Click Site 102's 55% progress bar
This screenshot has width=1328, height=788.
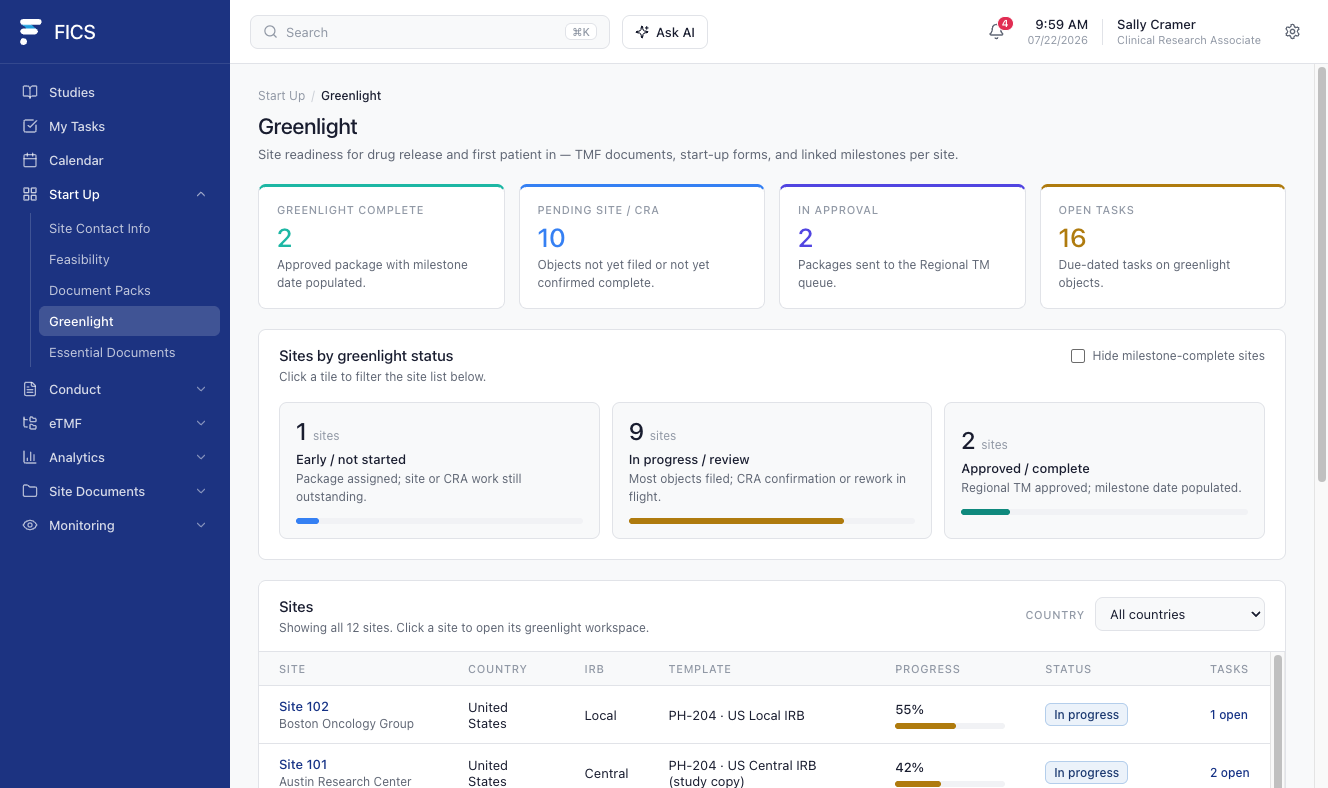950,726
